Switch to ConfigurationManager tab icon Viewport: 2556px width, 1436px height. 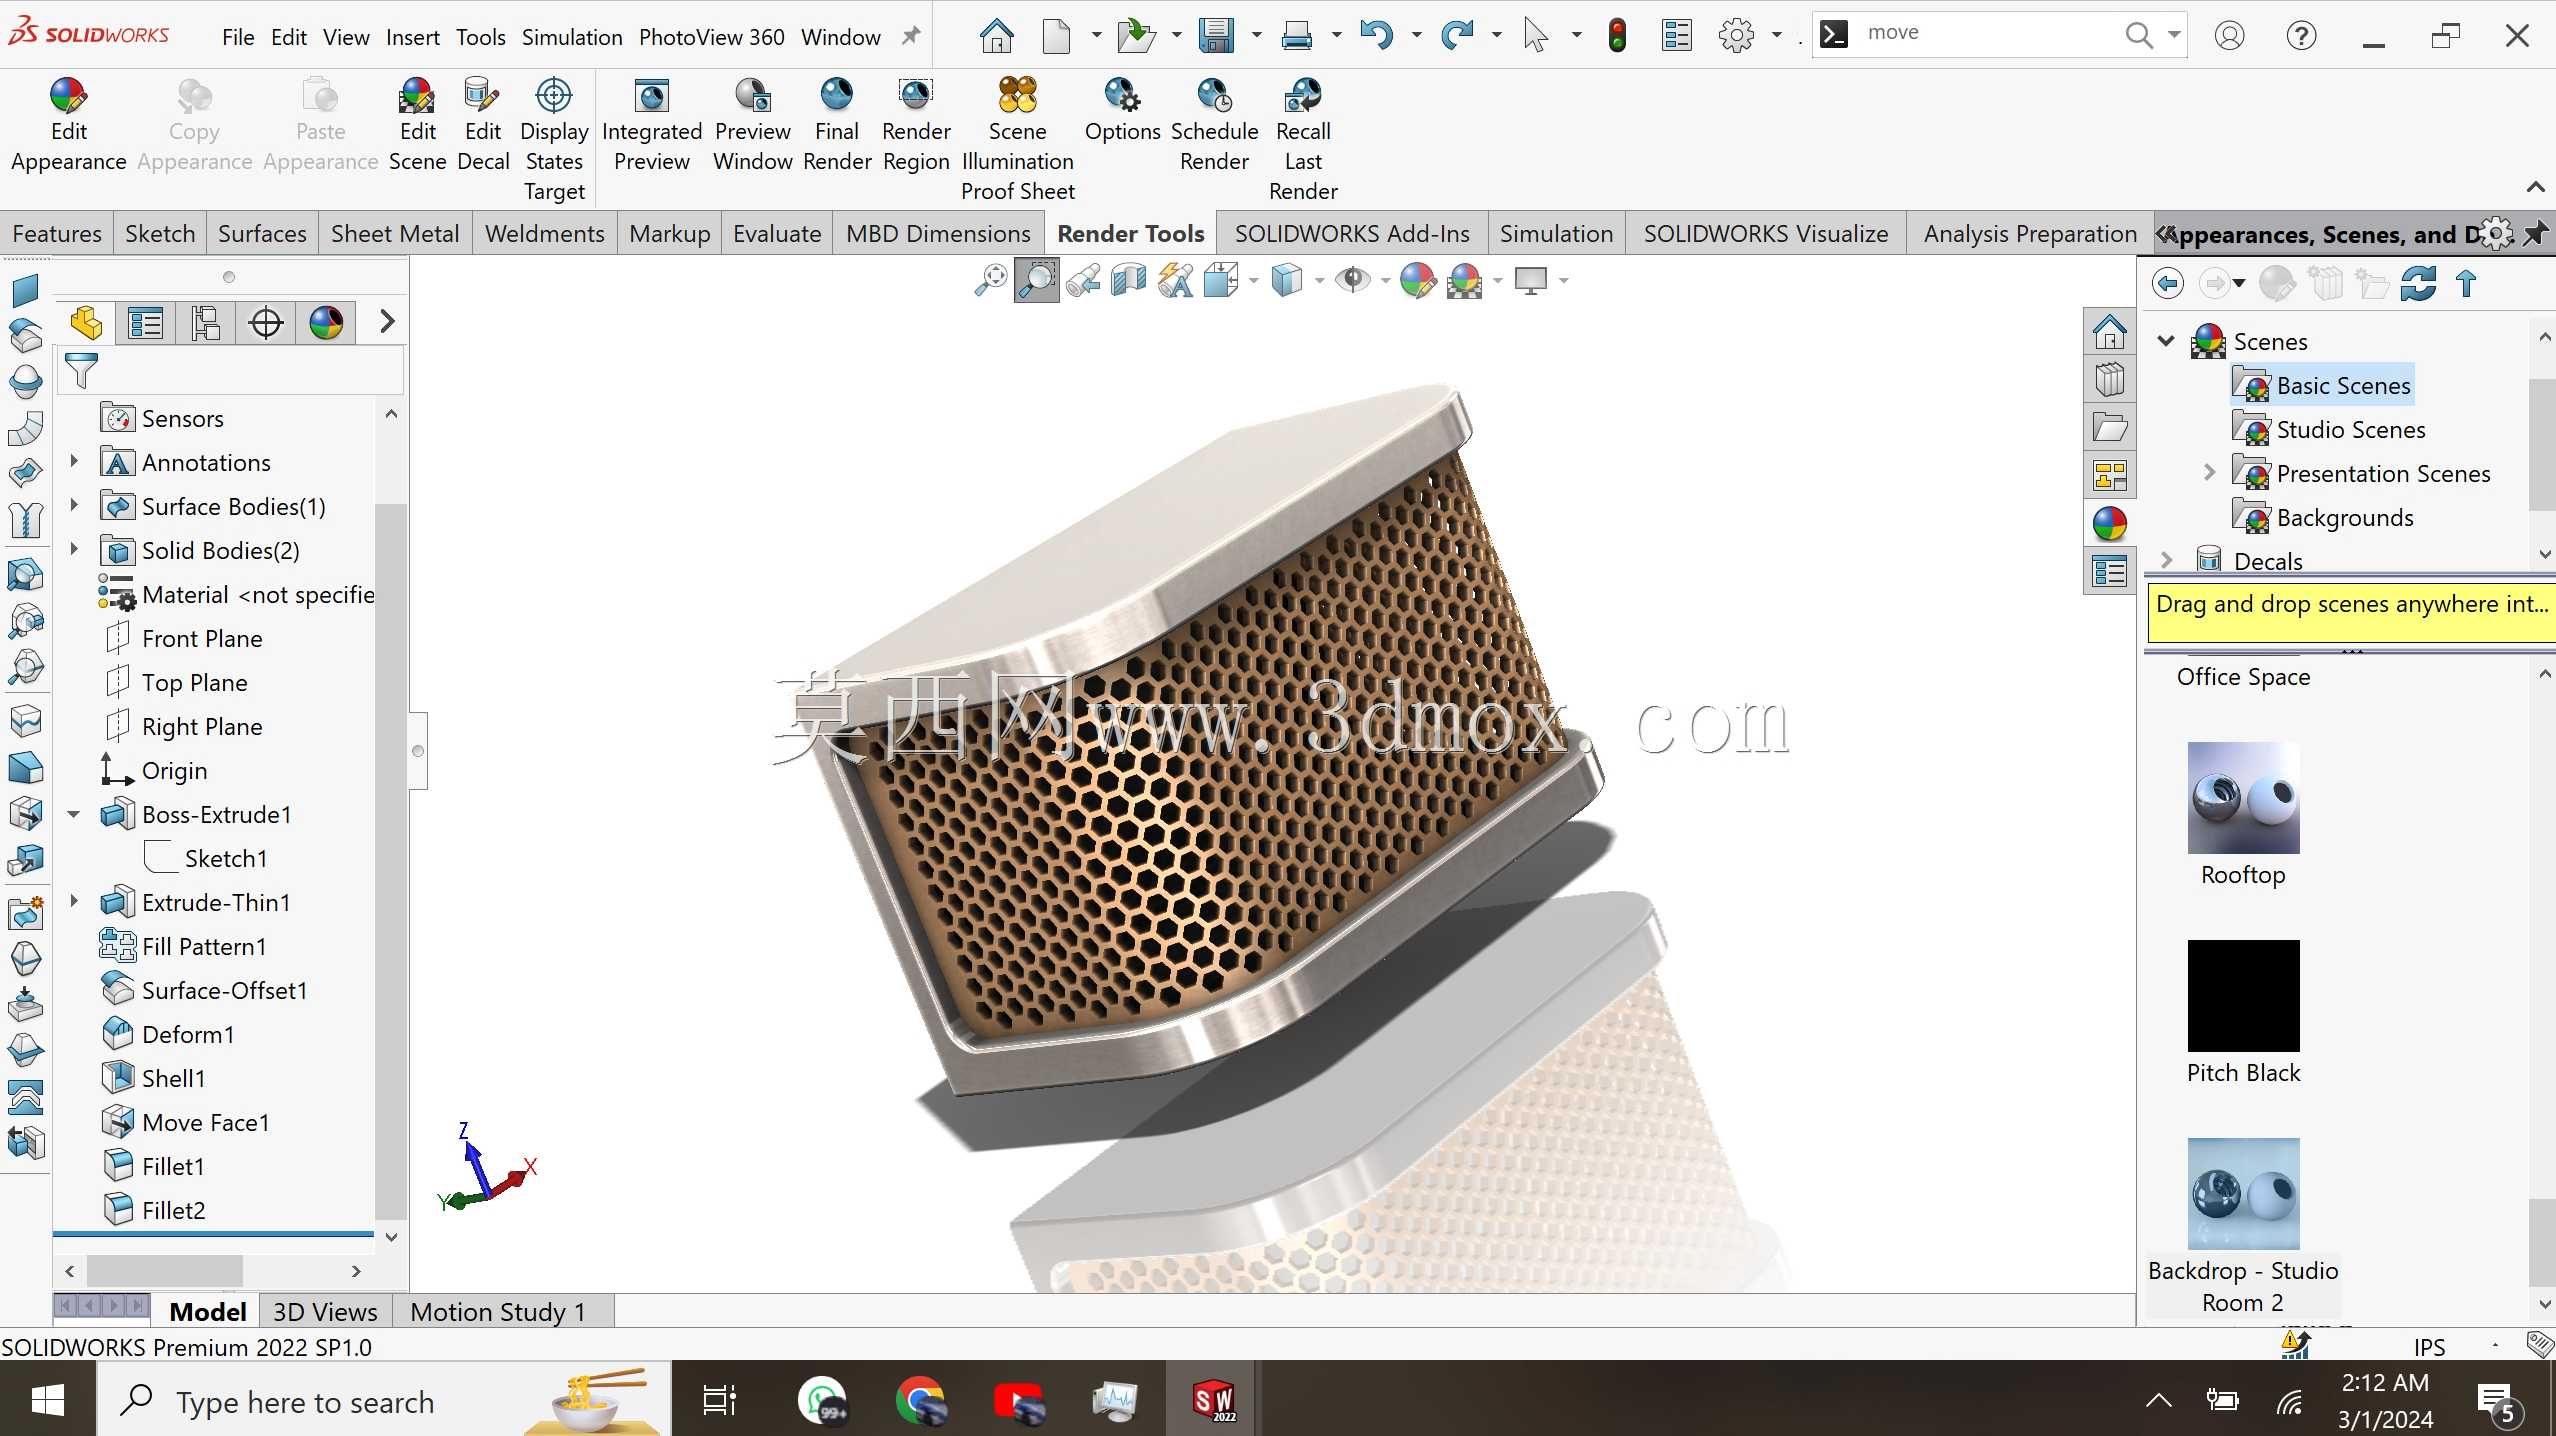tap(205, 323)
